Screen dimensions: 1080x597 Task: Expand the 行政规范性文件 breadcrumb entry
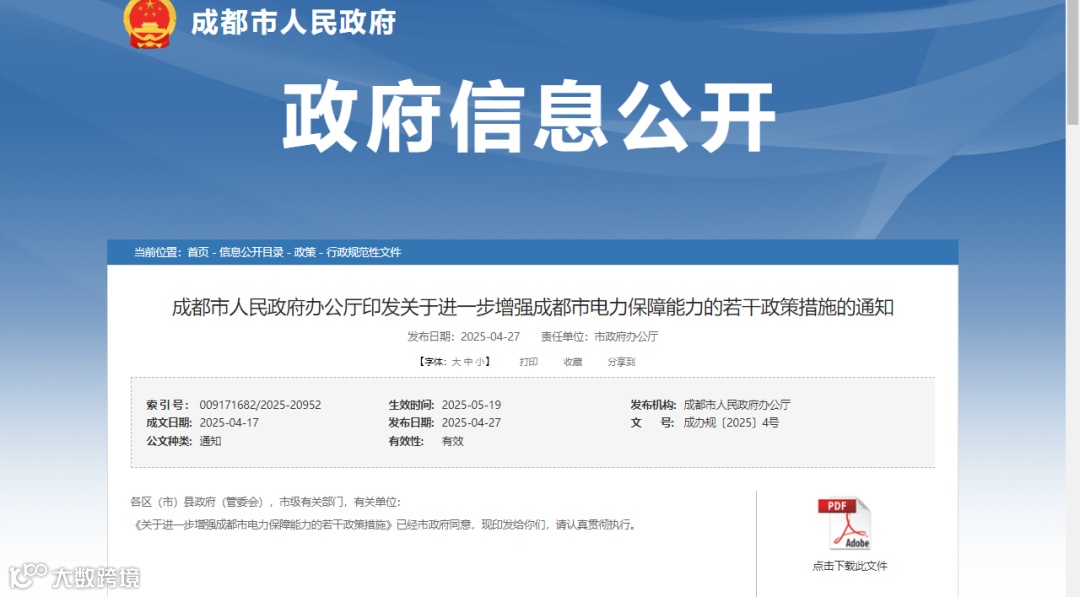365,254
